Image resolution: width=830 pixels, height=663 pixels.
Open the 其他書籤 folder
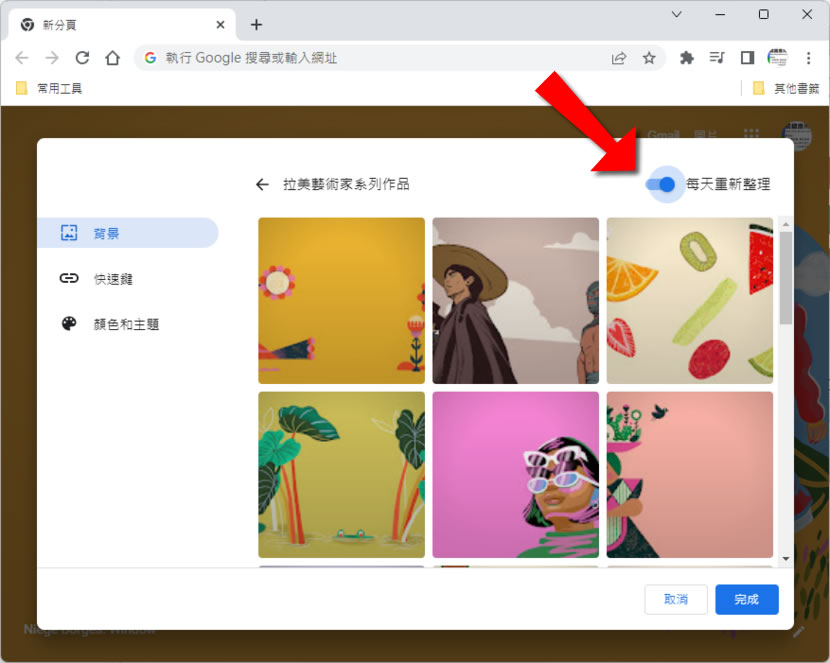click(786, 88)
